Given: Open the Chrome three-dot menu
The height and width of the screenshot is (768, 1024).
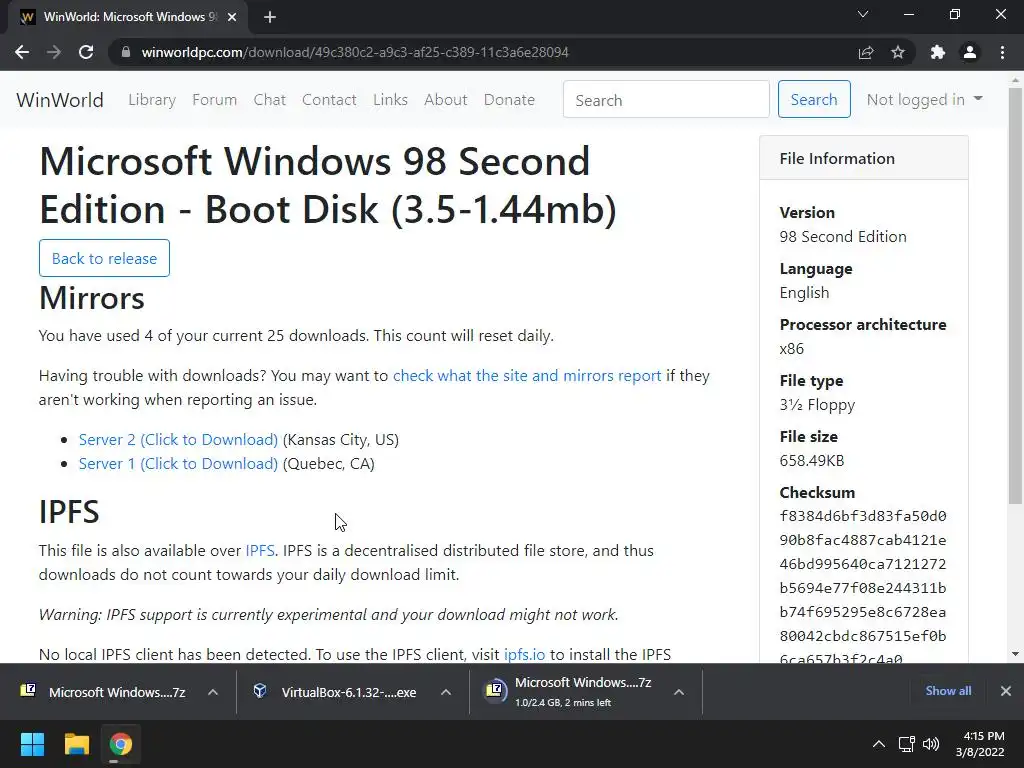Looking at the screenshot, I should pyautogui.click(x=1002, y=52).
